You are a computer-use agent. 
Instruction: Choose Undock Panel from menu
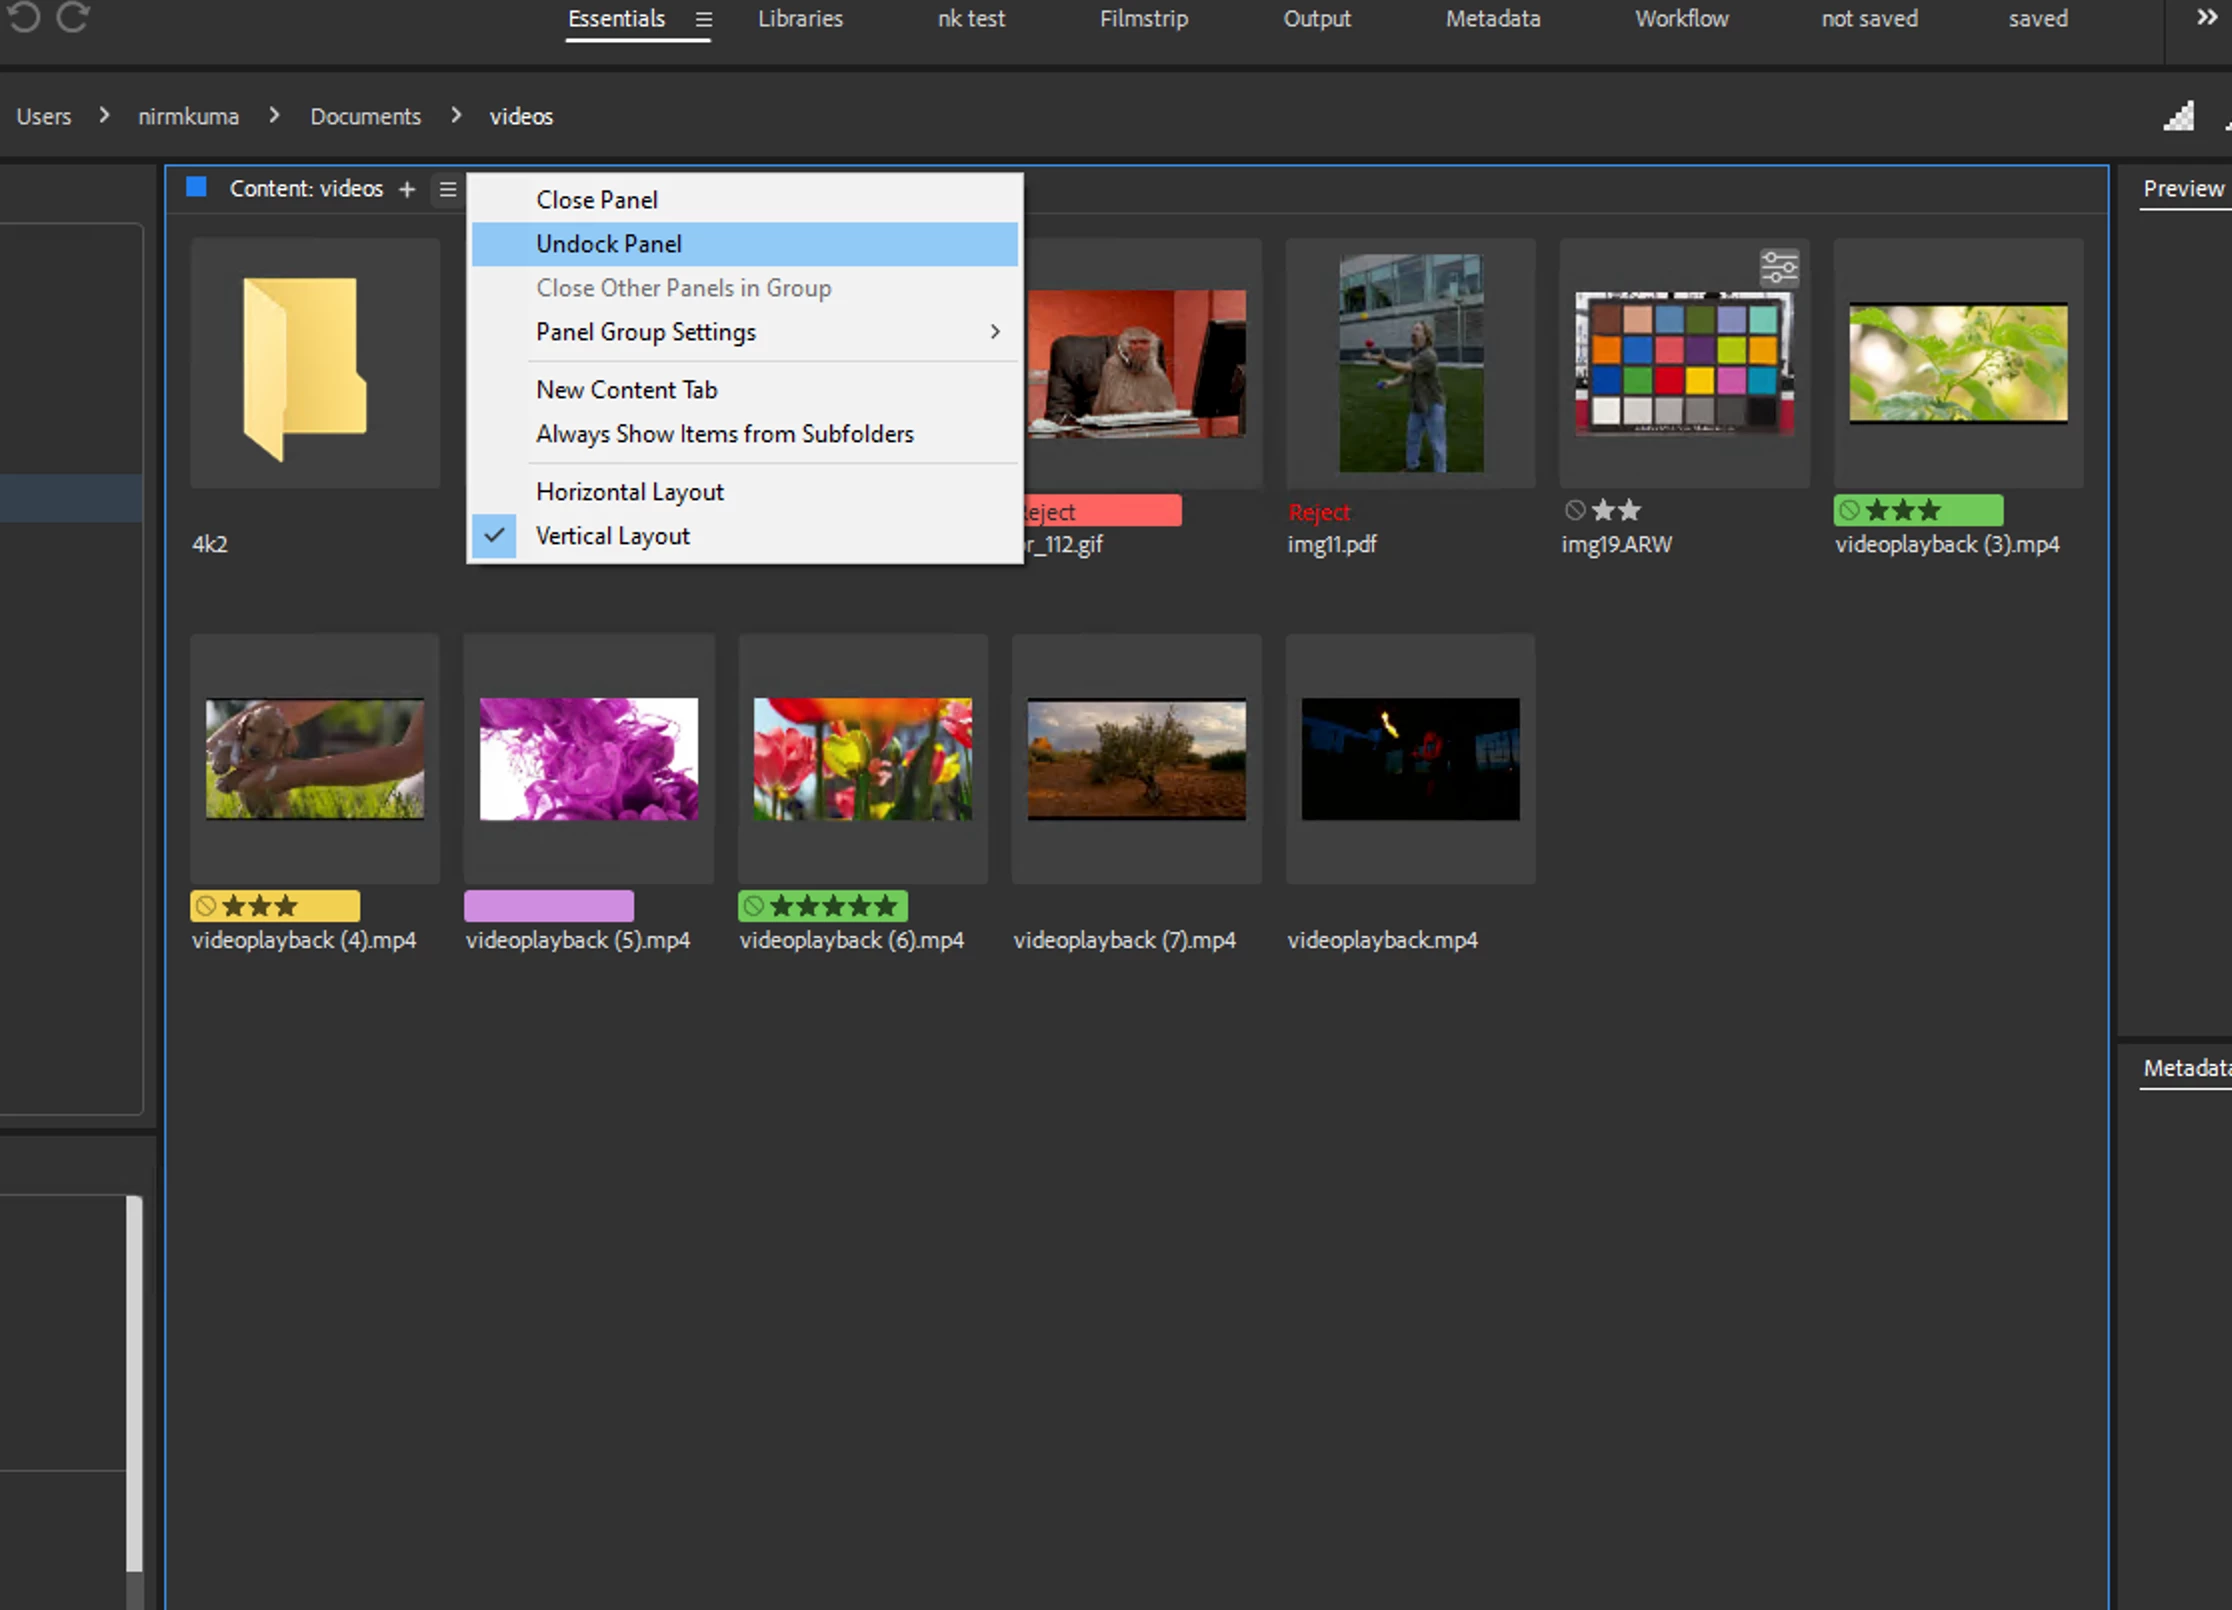[608, 244]
